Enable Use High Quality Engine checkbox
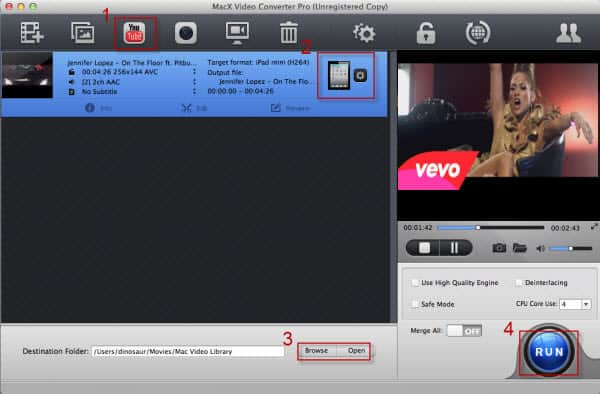 tap(414, 283)
